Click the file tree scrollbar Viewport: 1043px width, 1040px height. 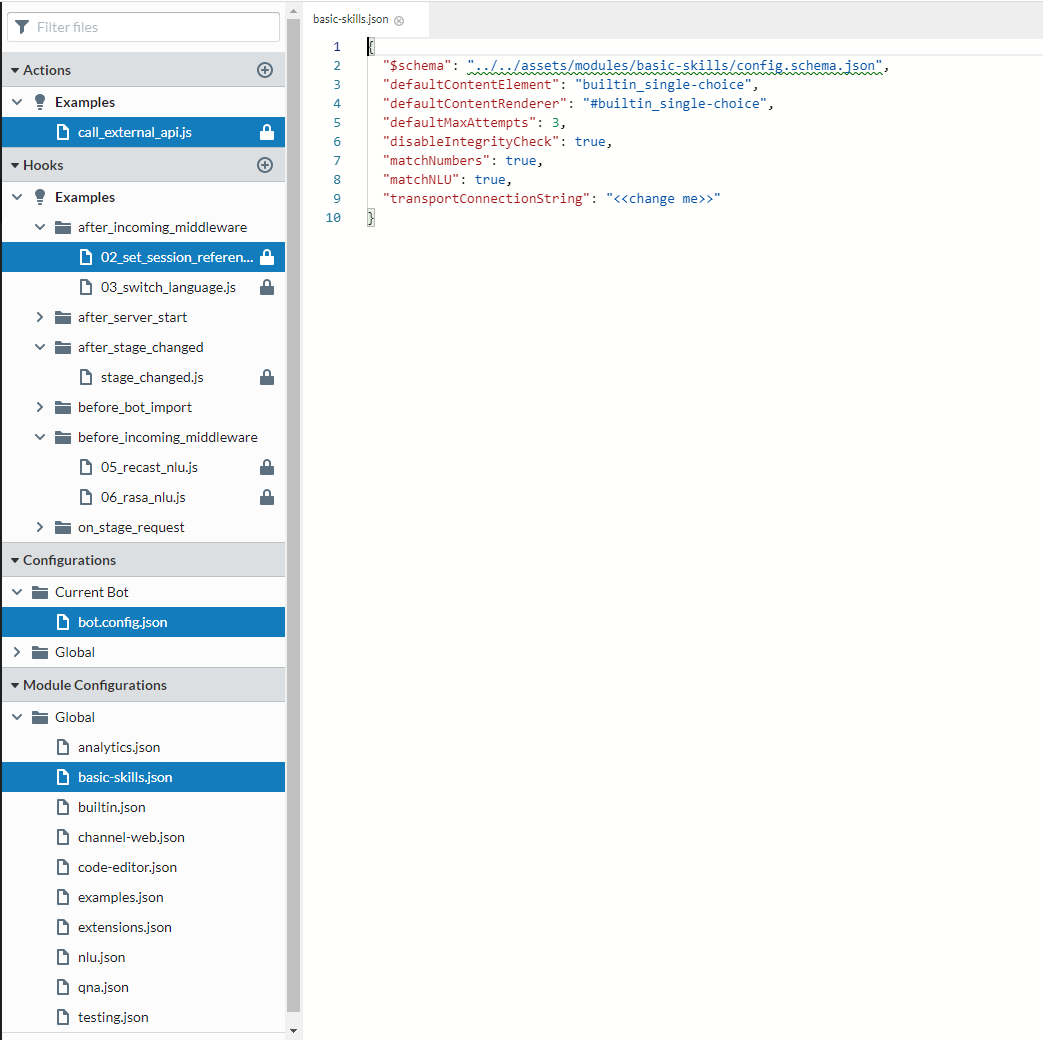pyautogui.click(x=294, y=500)
